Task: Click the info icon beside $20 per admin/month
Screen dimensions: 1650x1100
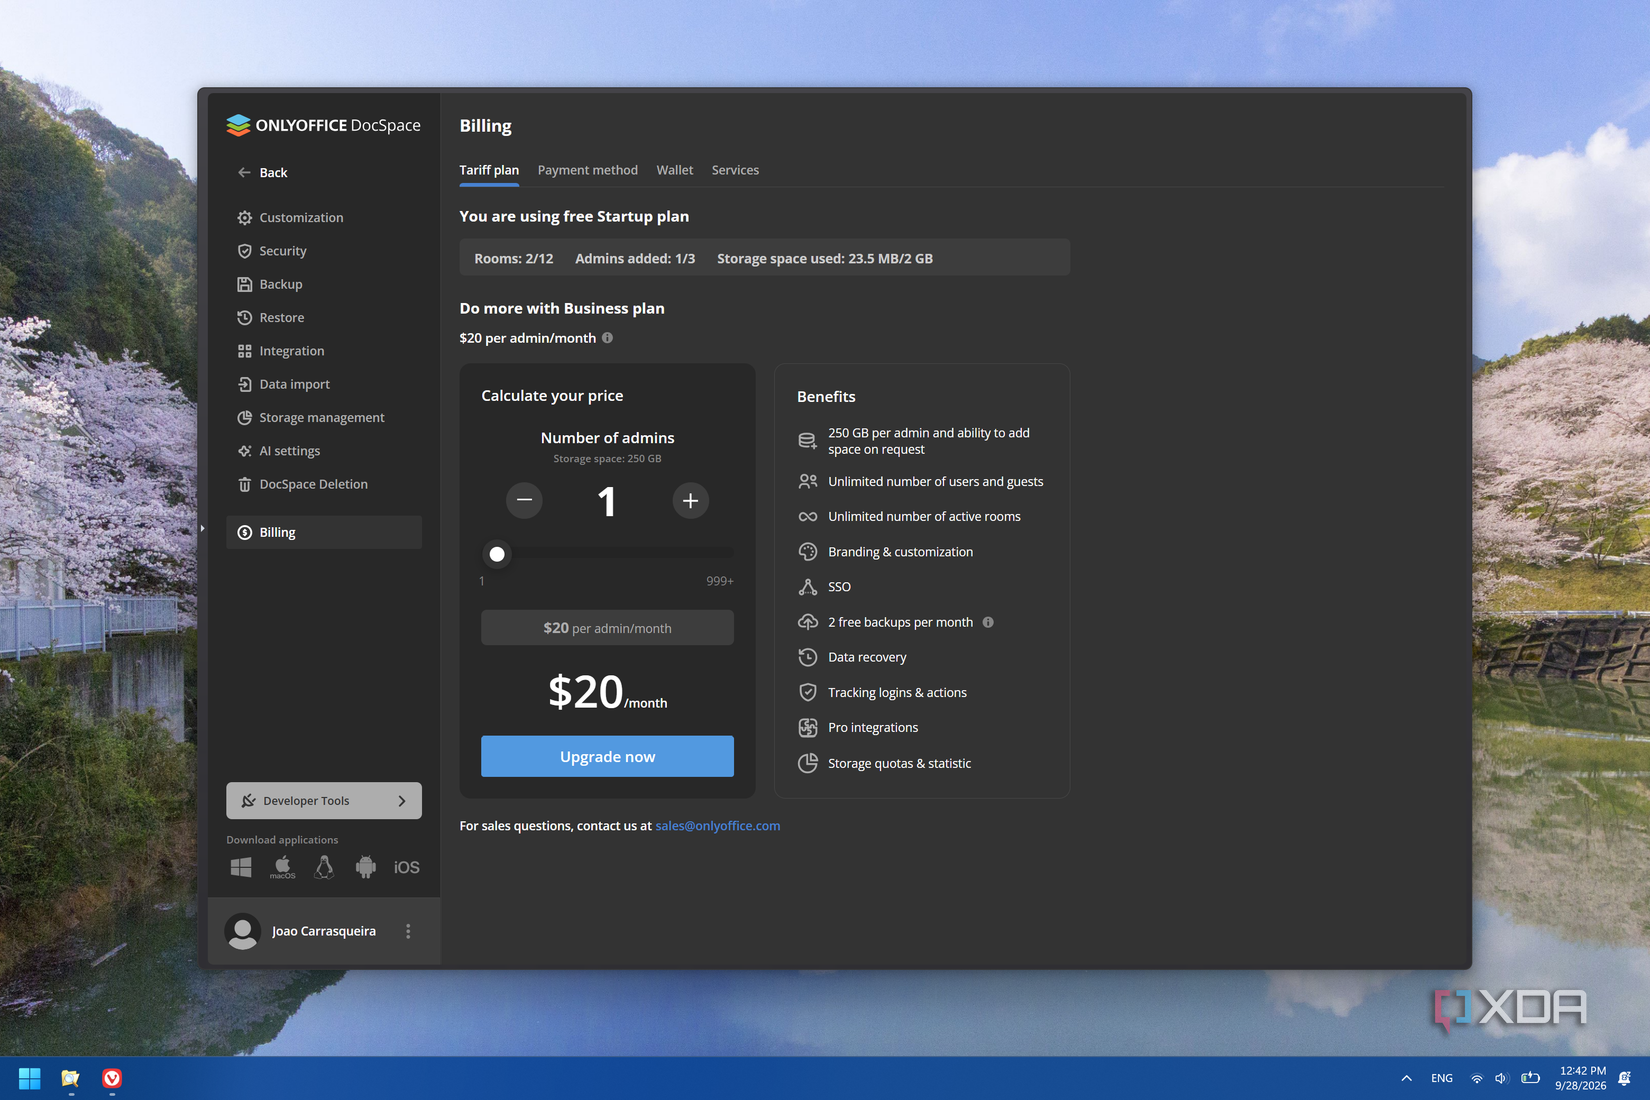Action: click(607, 338)
